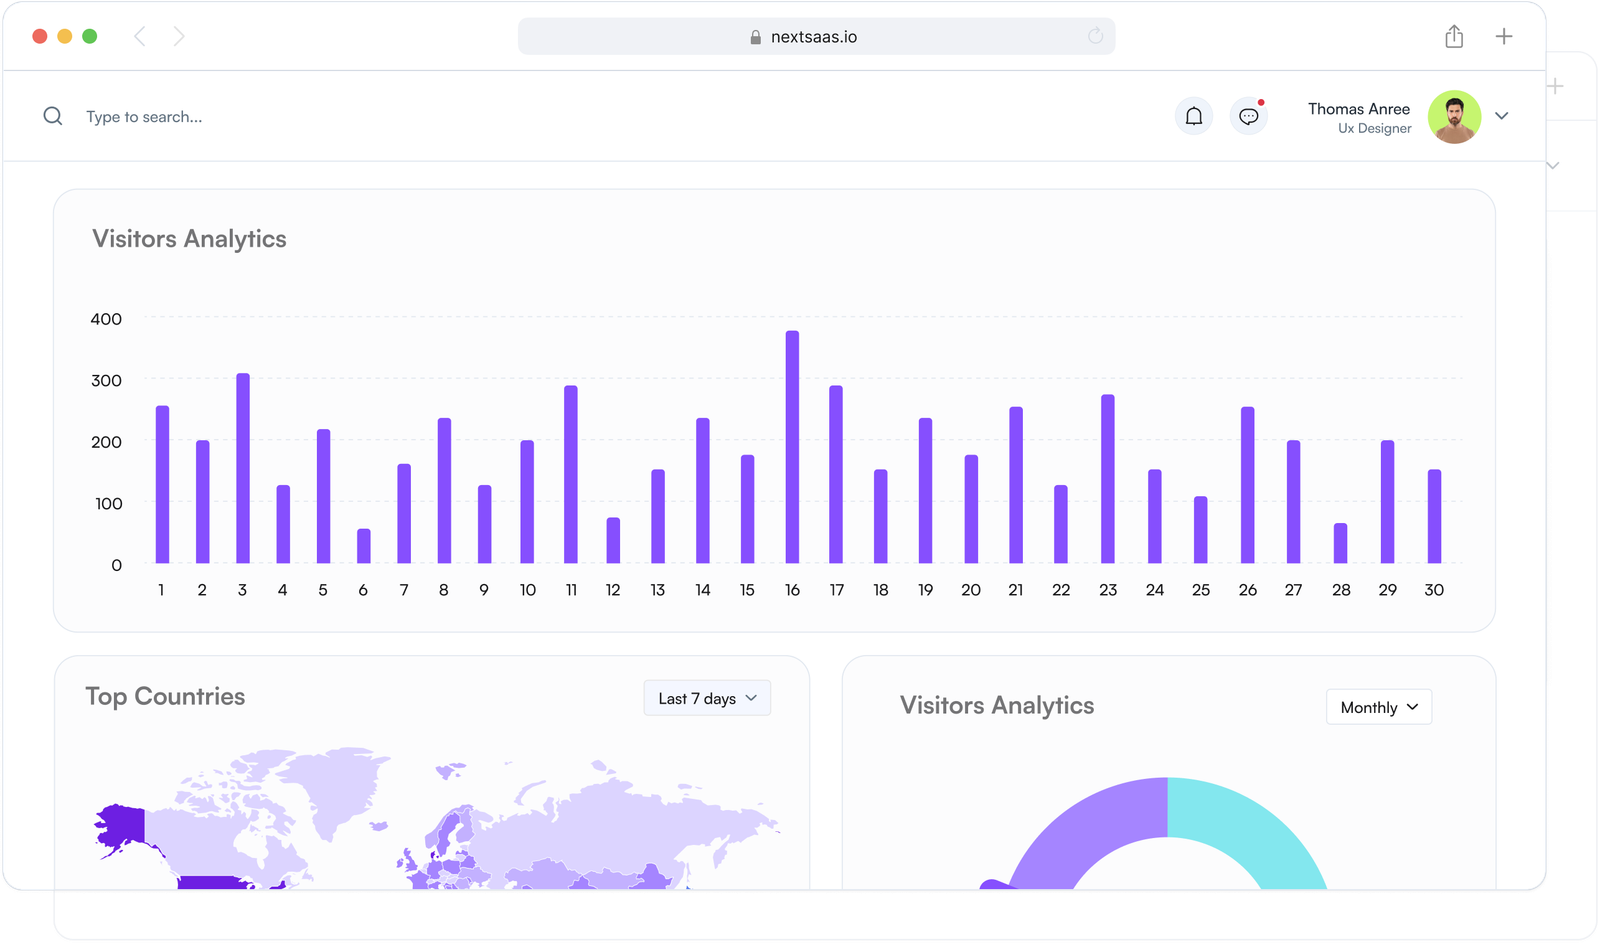Select dark purple Alaska on map
Screen dimensions: 1600x944
click(x=122, y=828)
